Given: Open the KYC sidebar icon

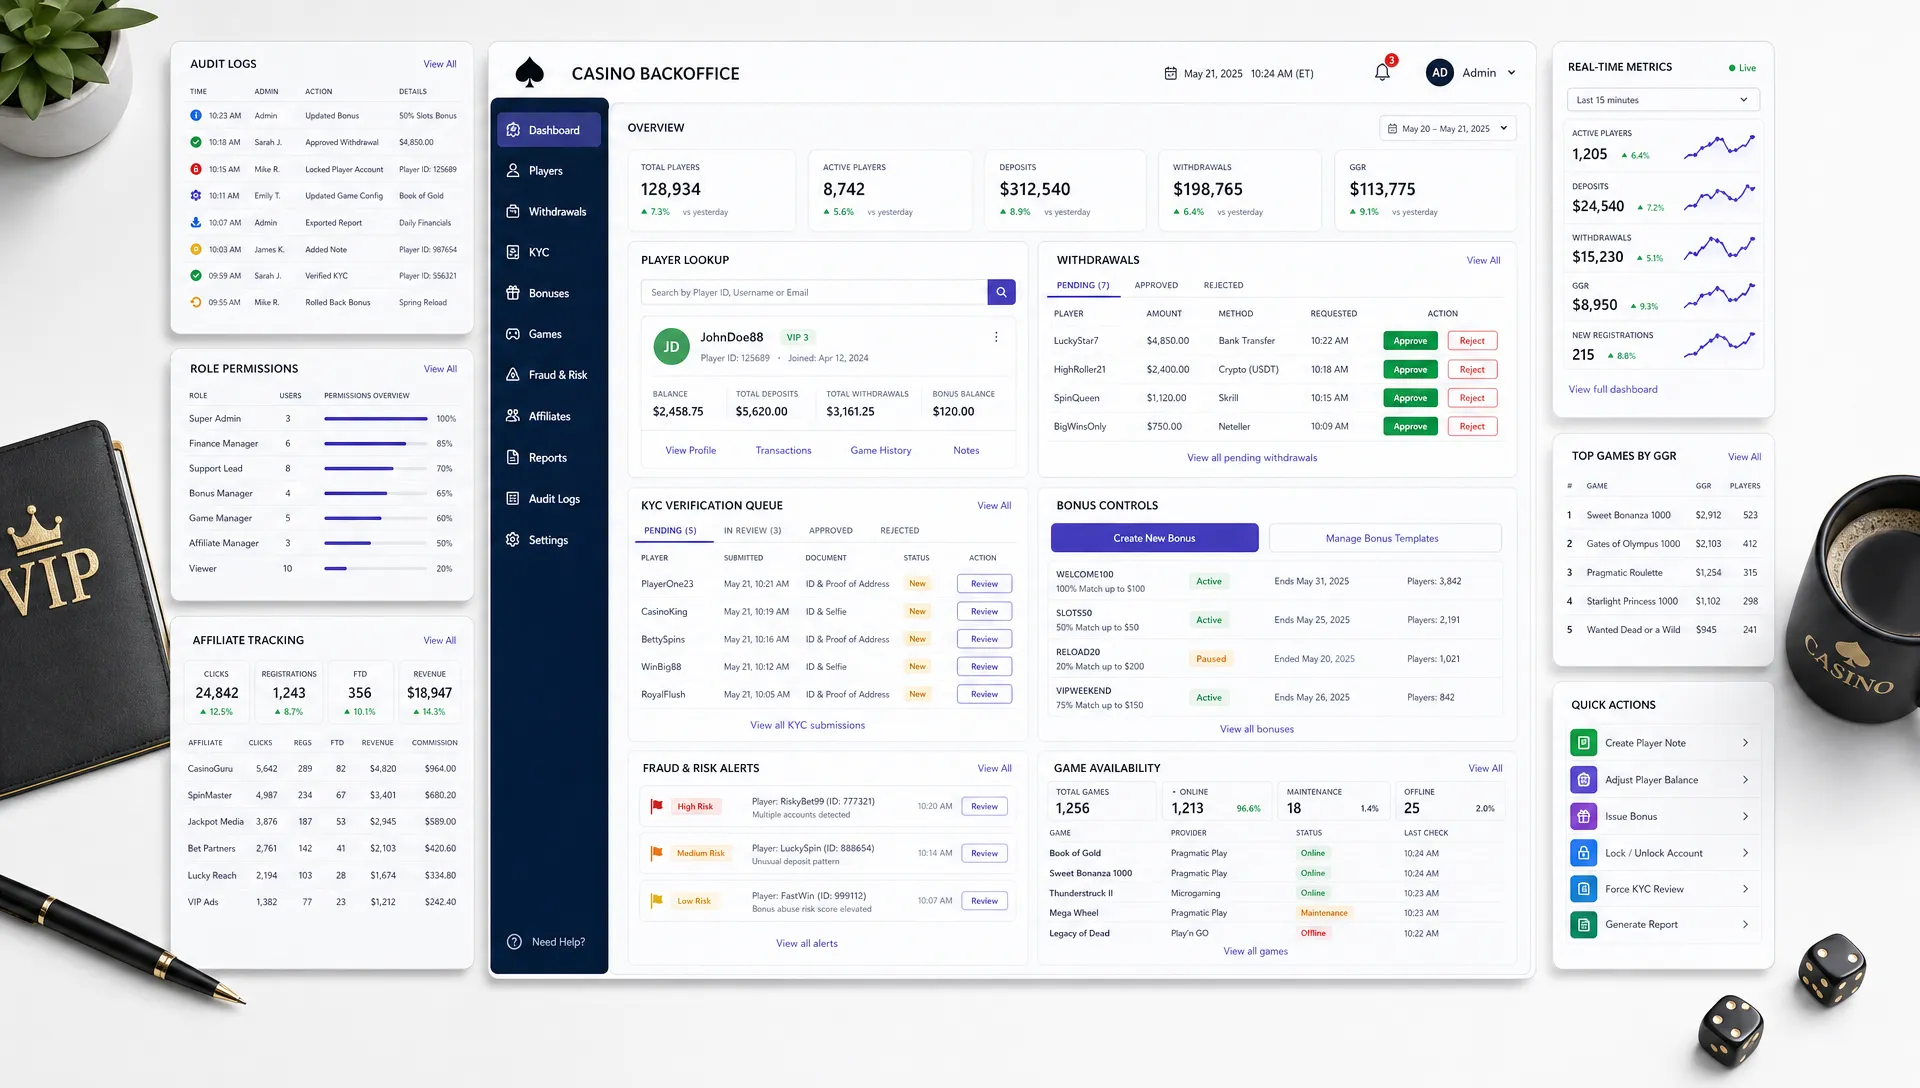Looking at the screenshot, I should point(513,252).
